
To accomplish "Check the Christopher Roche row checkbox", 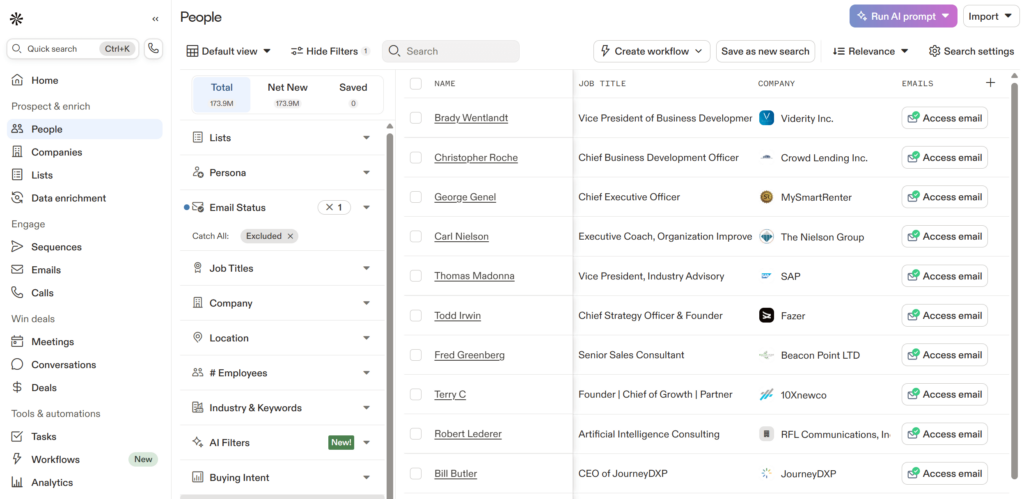I will [416, 157].
